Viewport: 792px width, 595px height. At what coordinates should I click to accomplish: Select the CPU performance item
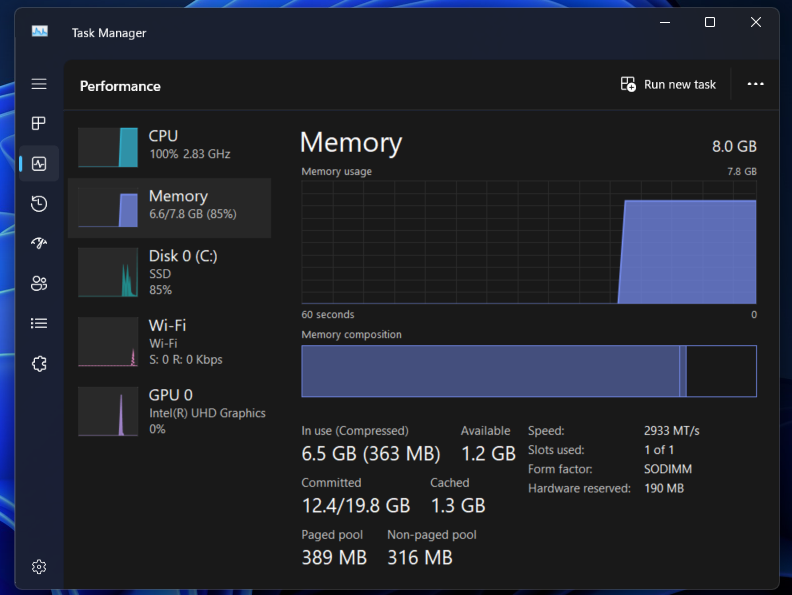click(x=170, y=145)
